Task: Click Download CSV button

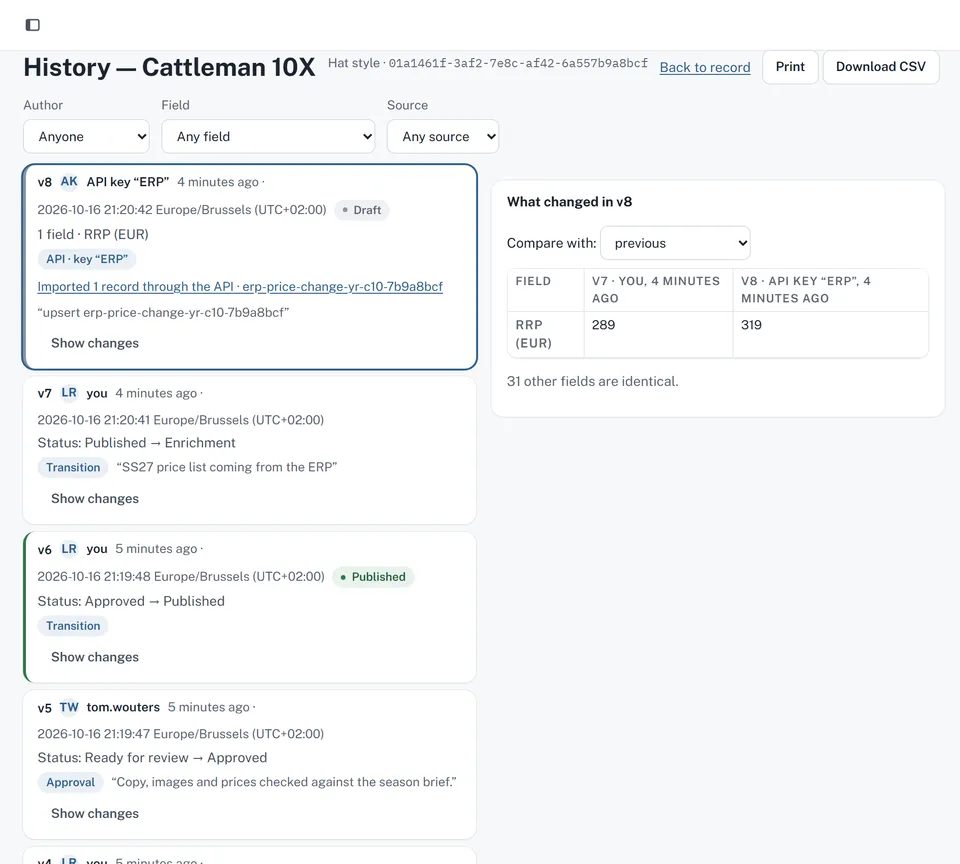Action: 880,67
